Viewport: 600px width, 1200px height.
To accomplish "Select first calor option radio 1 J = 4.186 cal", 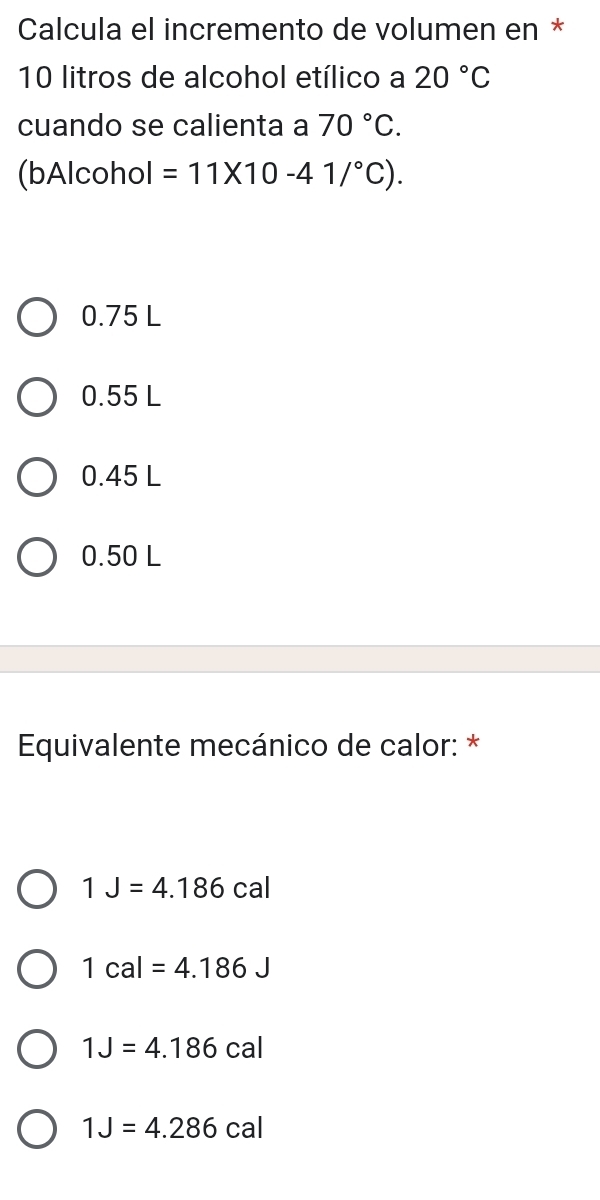I will point(38,888).
